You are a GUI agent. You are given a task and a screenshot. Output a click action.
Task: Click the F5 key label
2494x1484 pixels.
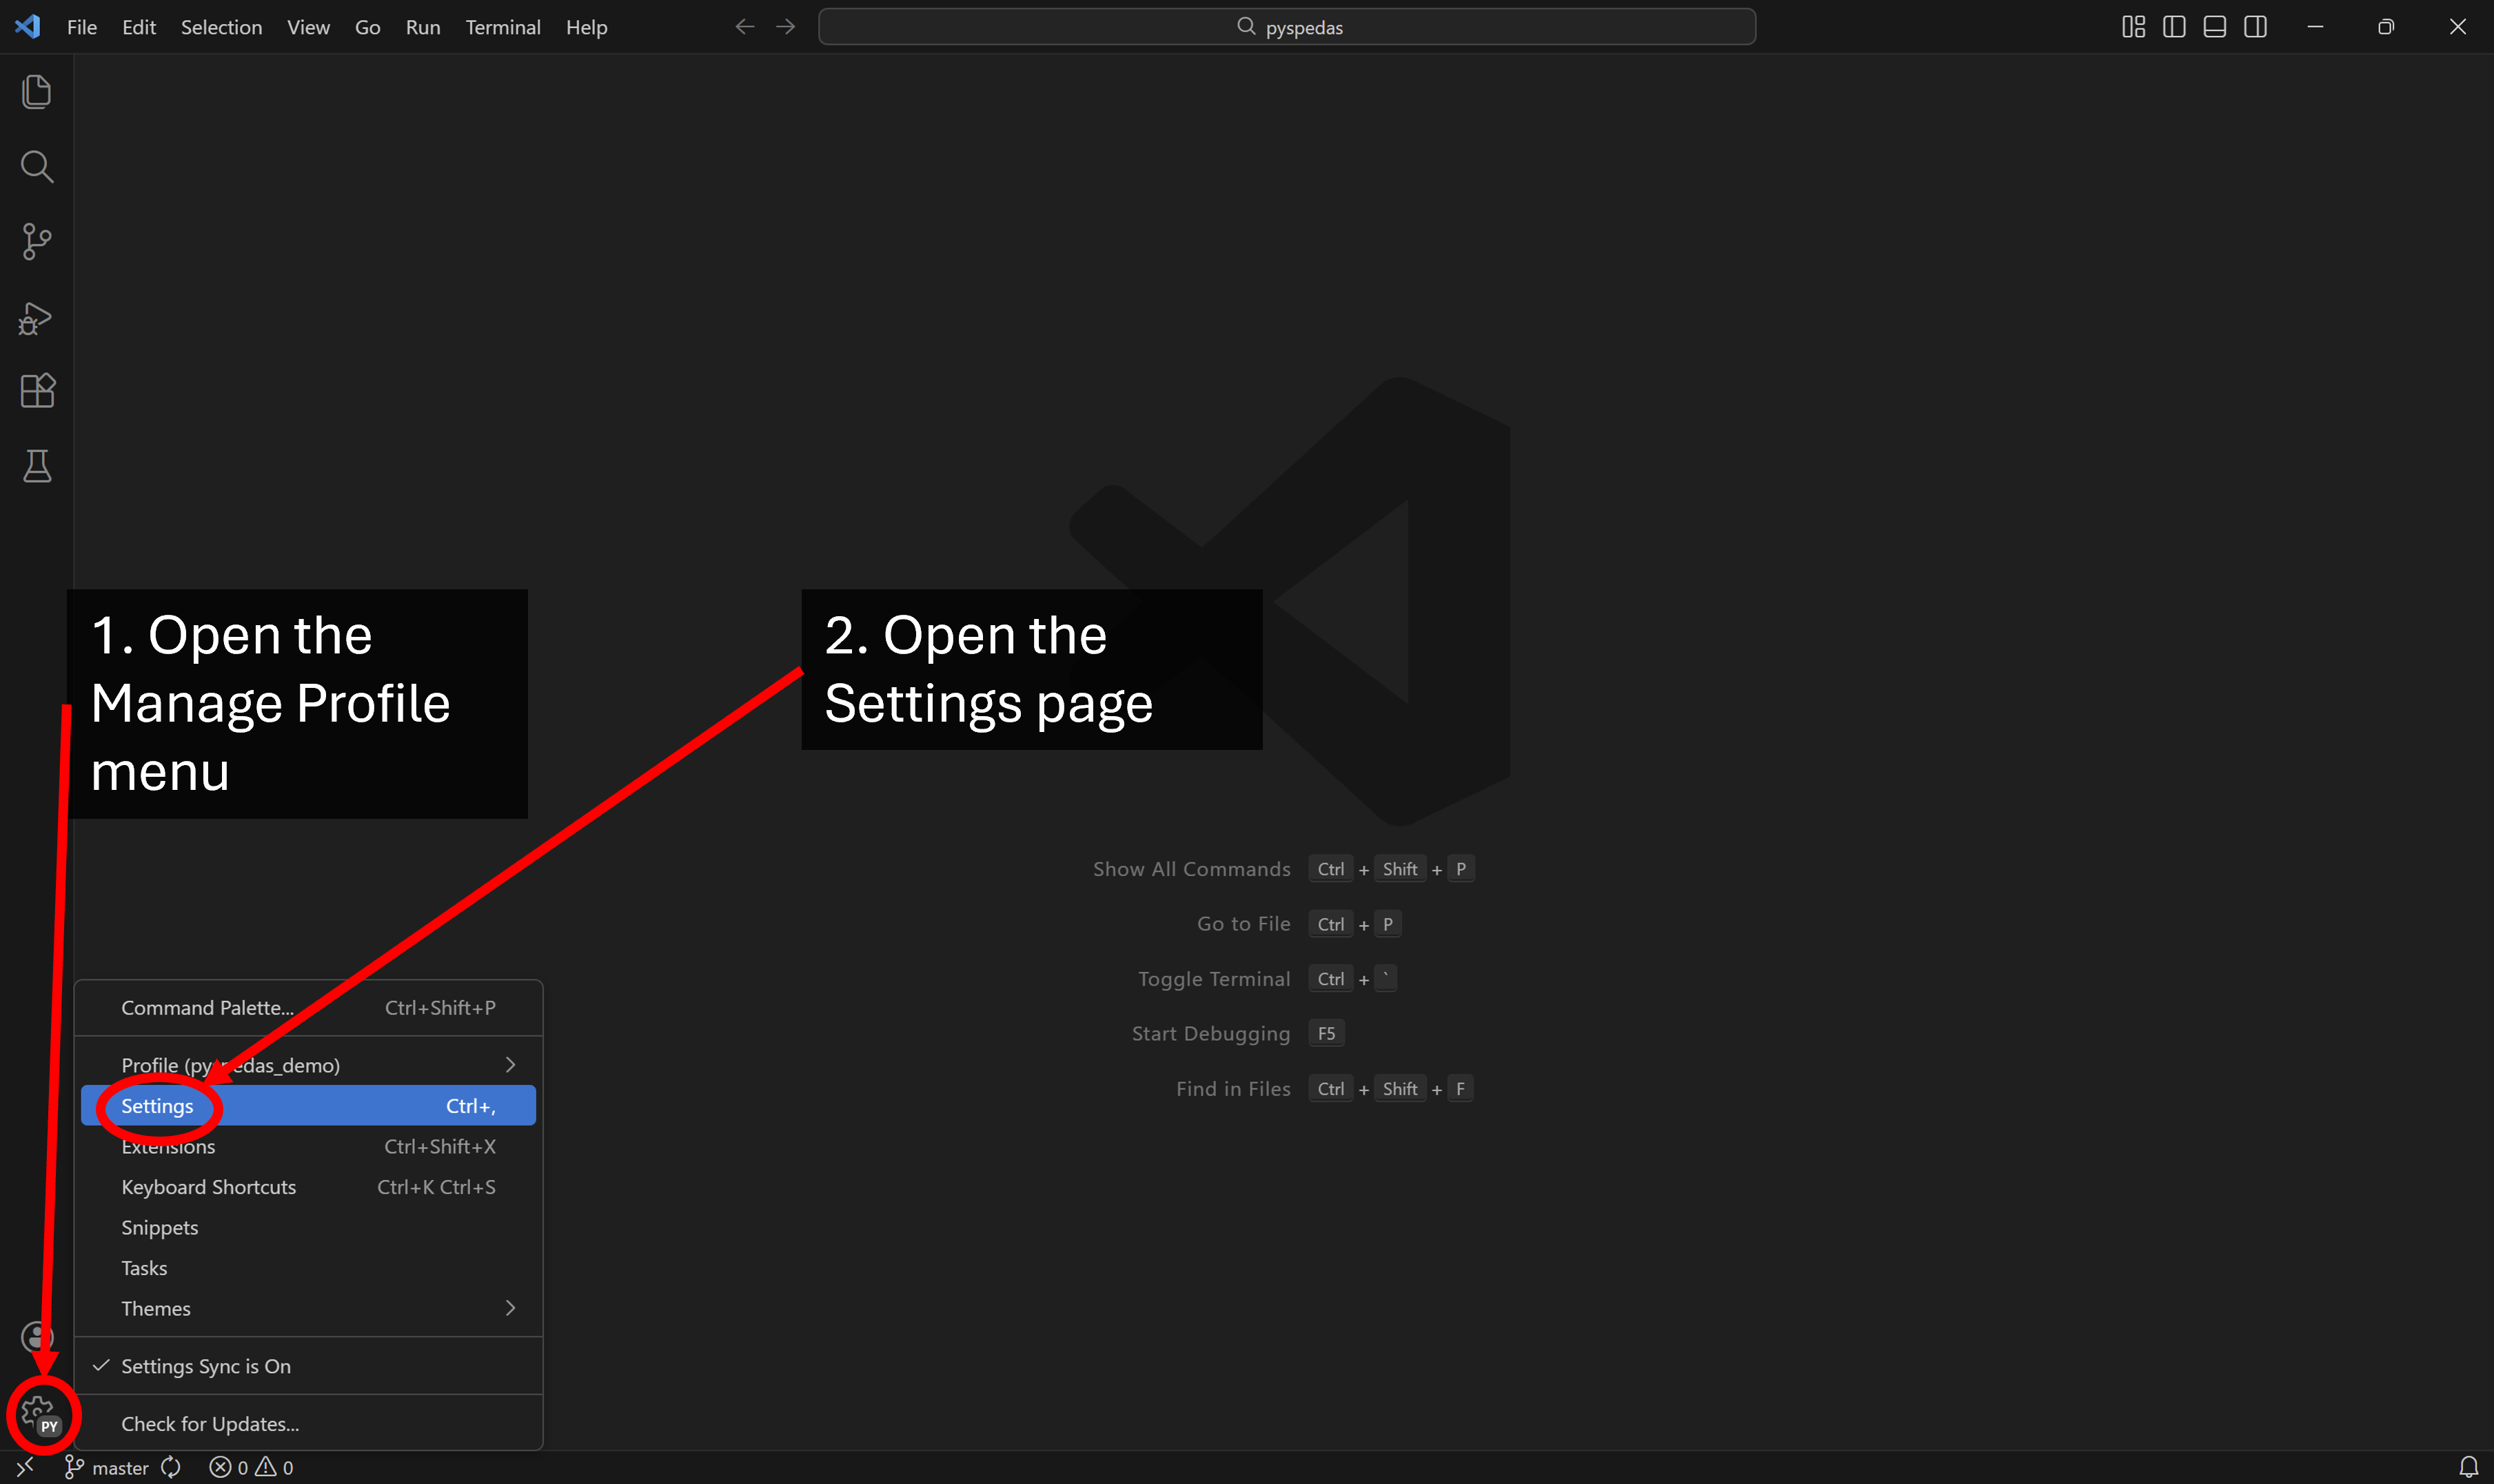click(x=1326, y=1034)
